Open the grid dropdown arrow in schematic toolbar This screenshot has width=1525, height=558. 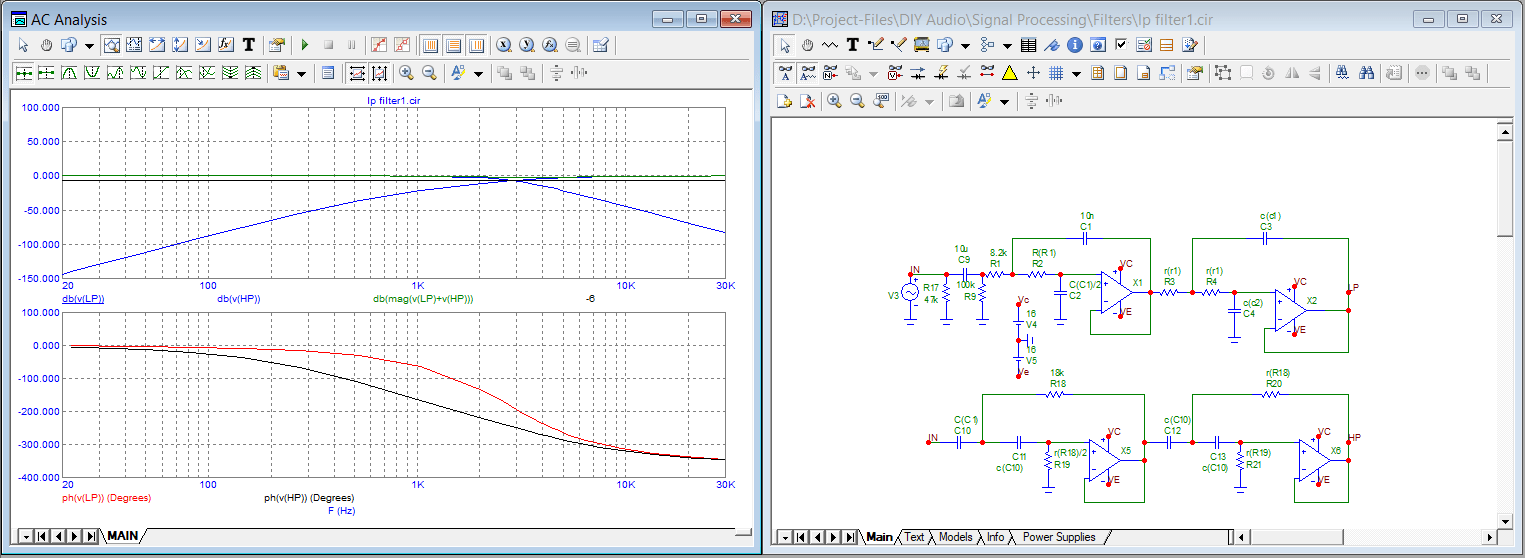1076,73
